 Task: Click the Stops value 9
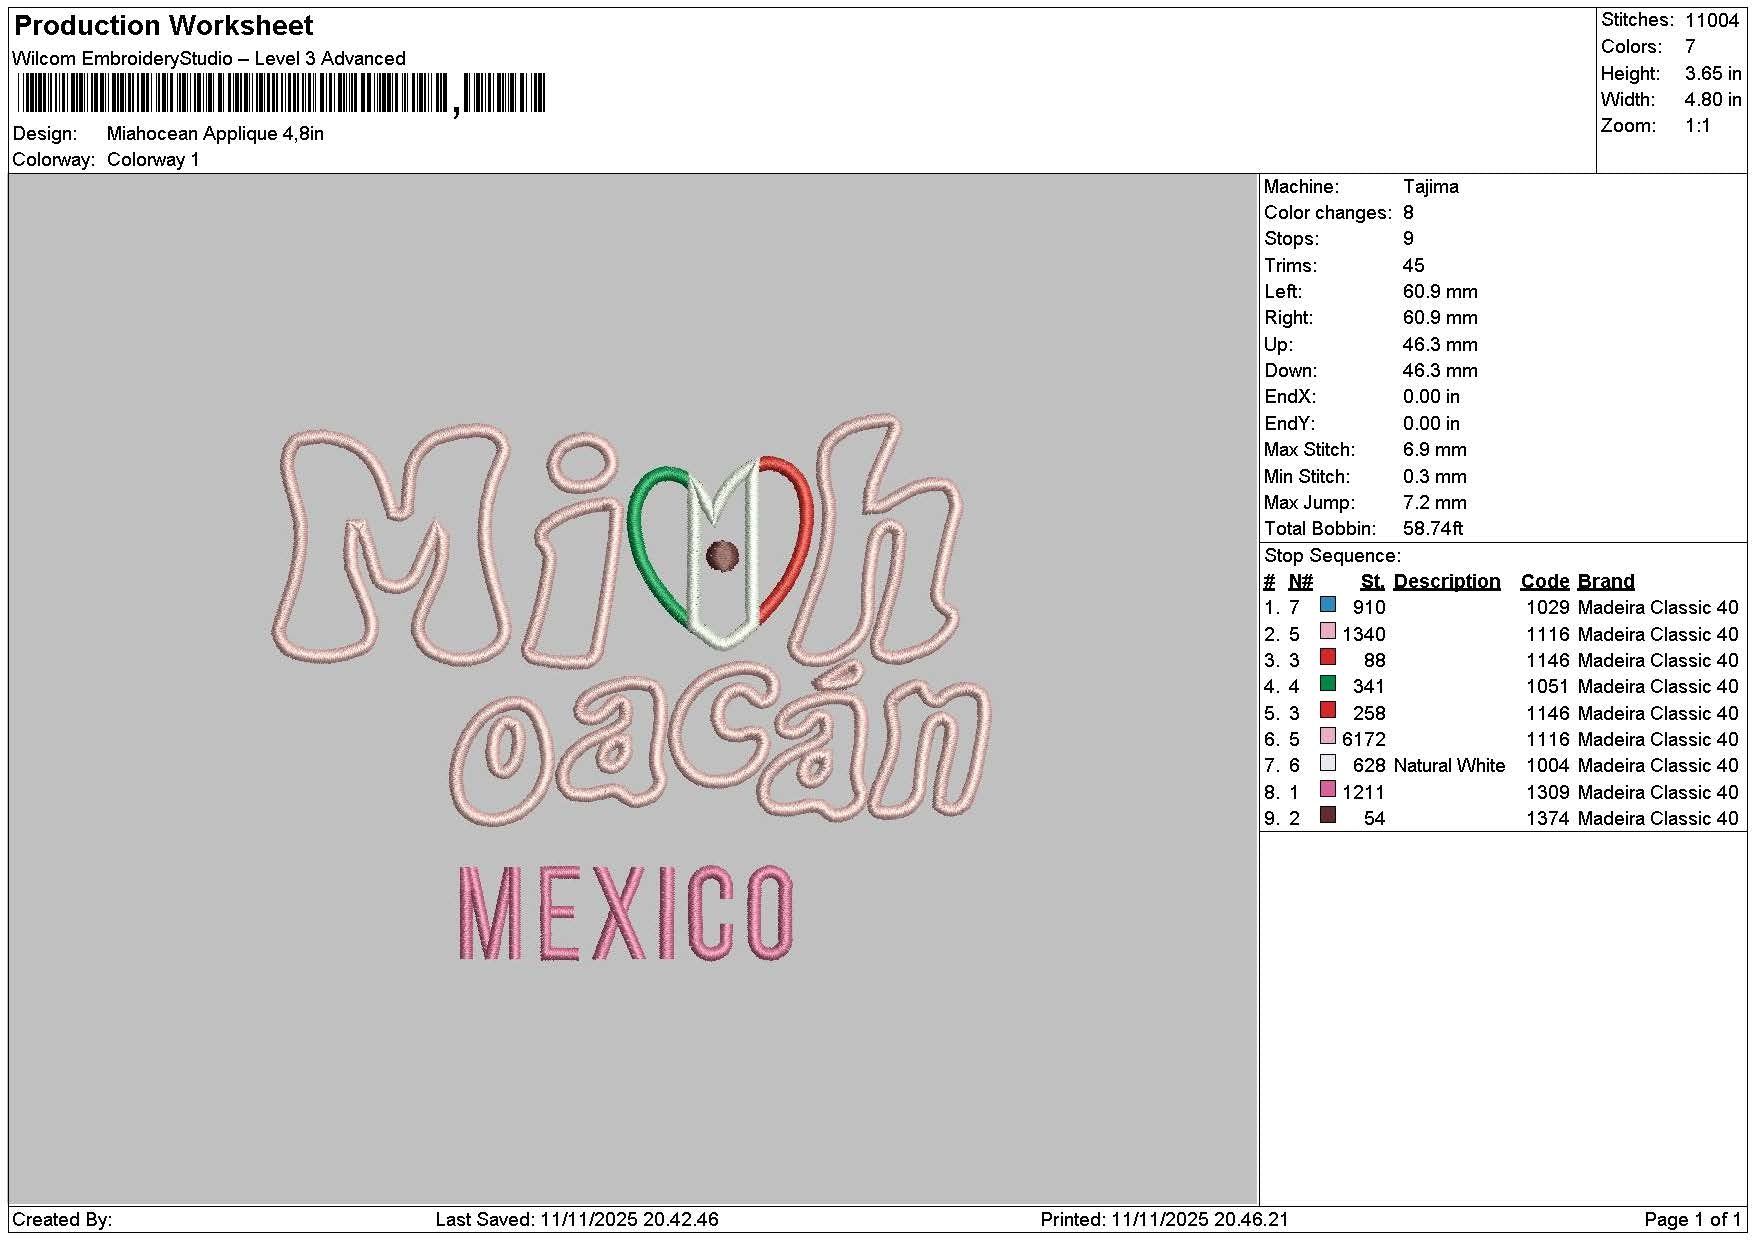[x=1408, y=238]
